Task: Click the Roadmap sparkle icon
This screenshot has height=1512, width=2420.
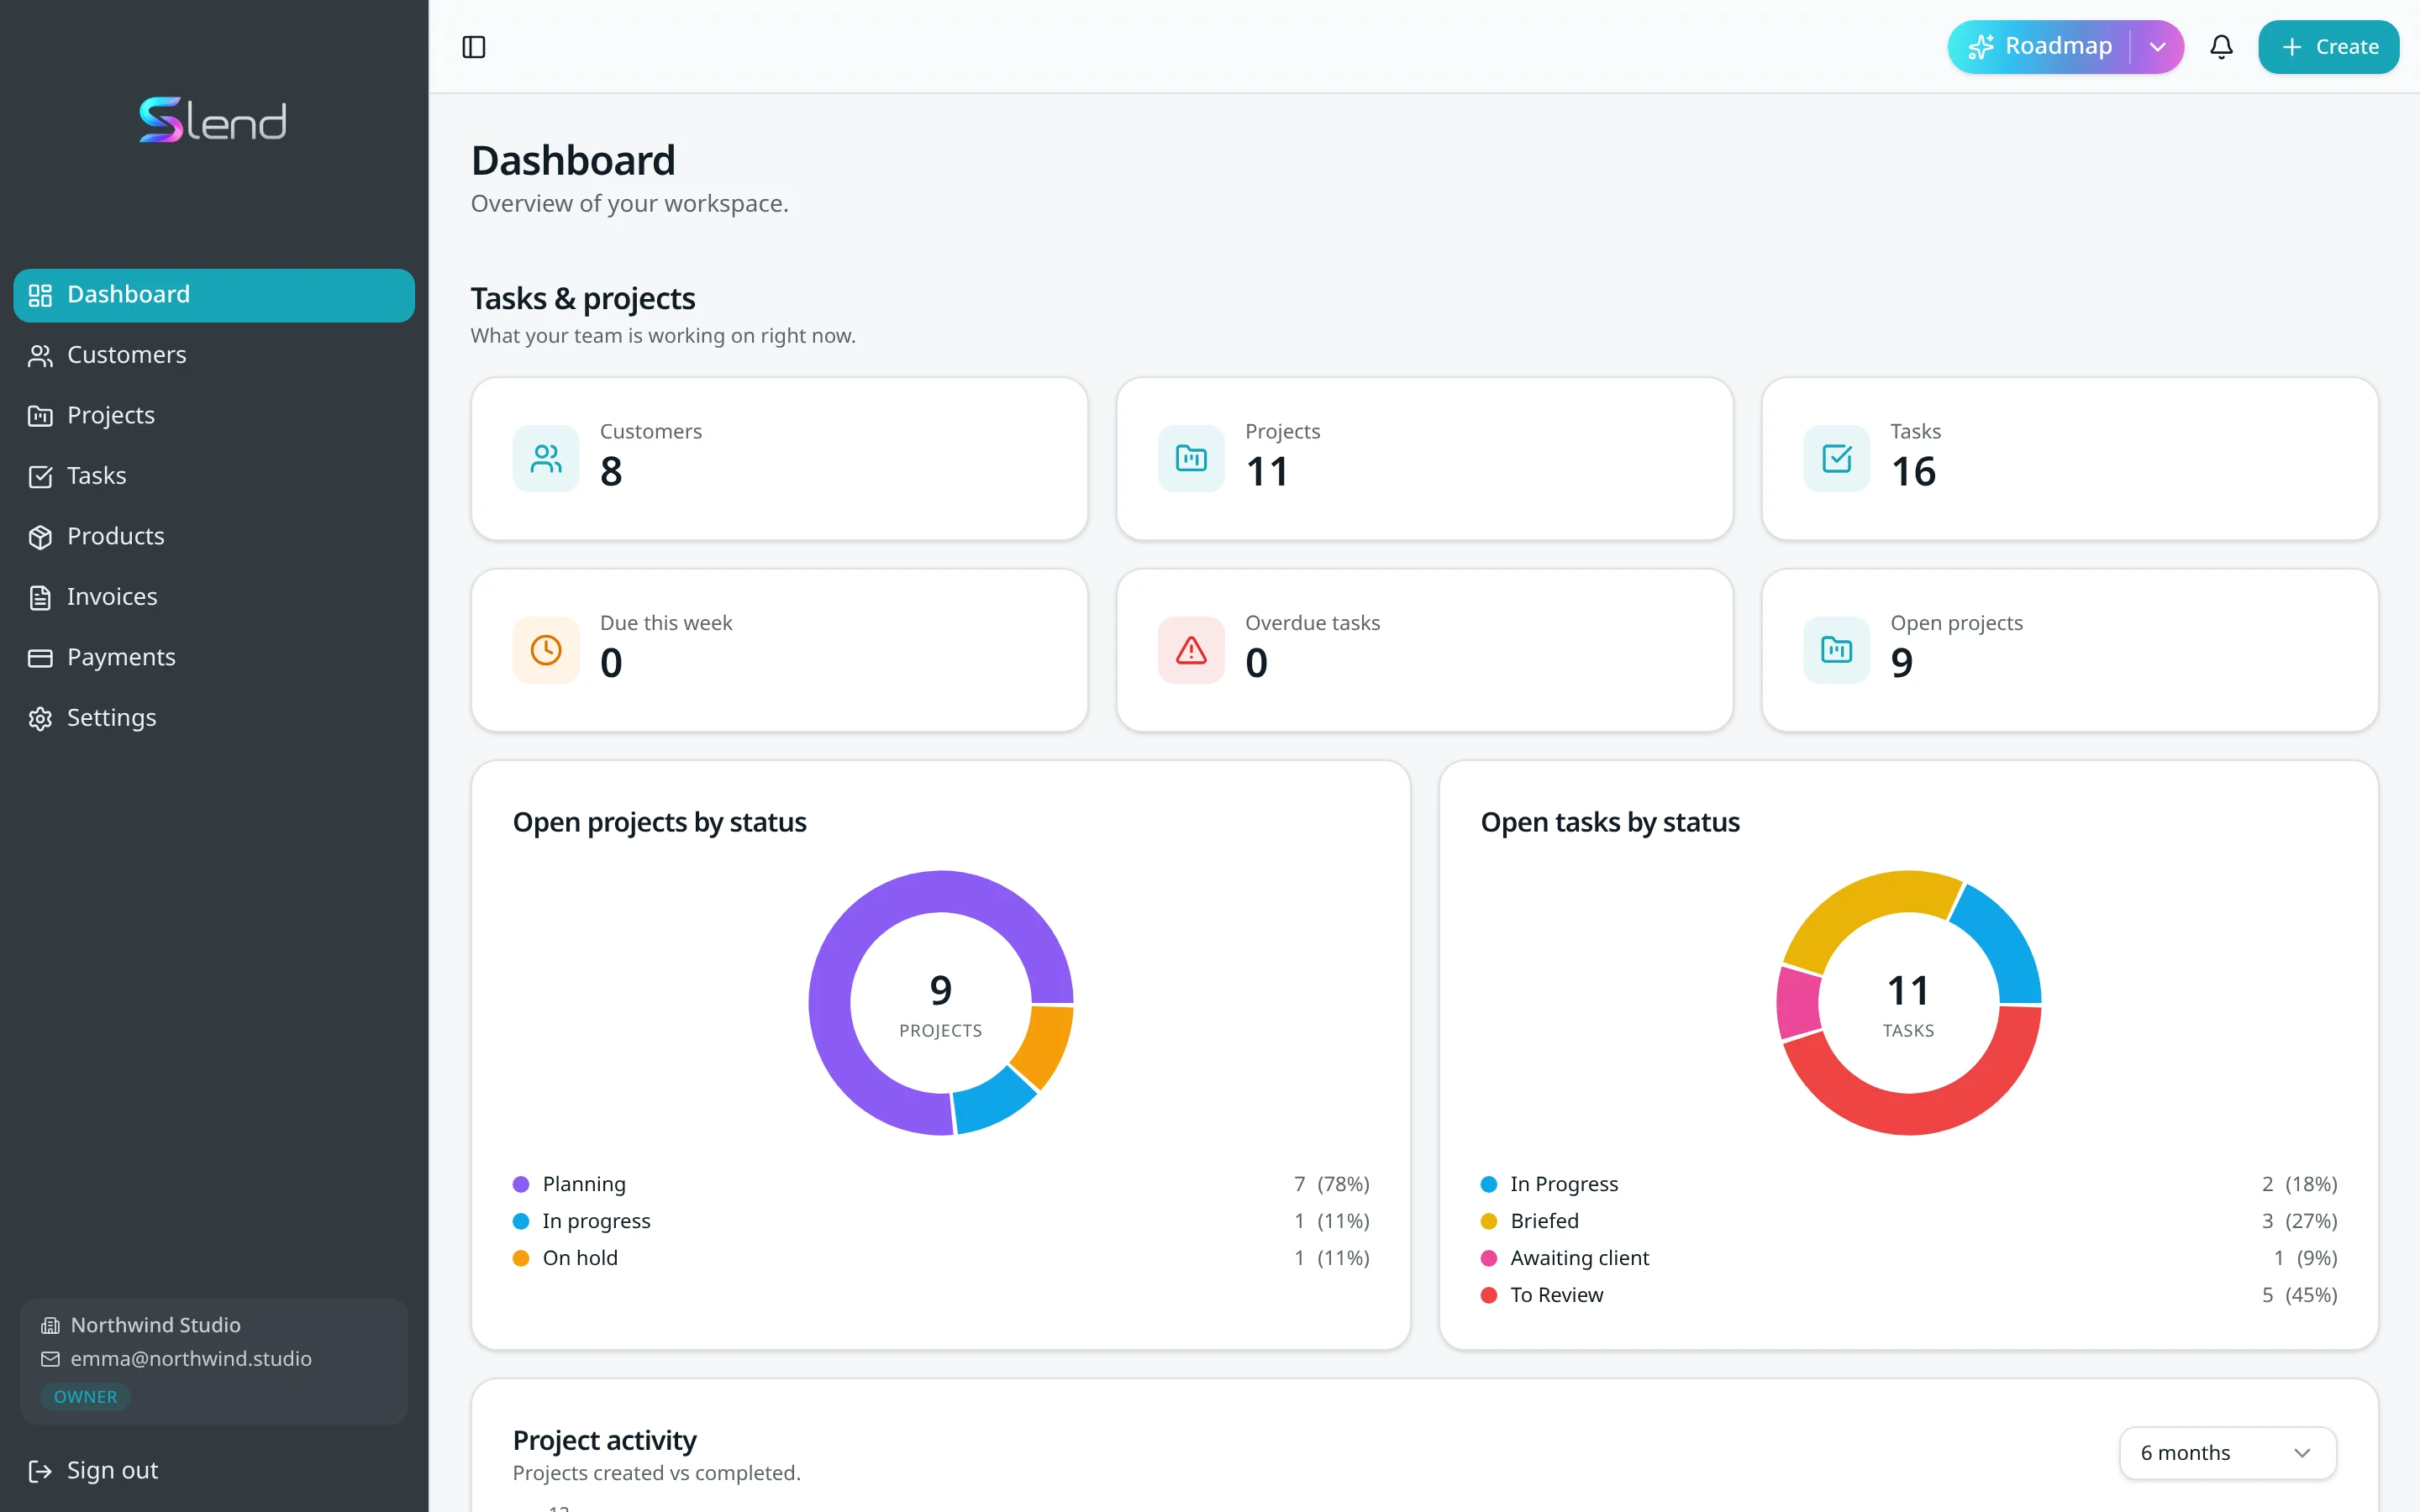Action: [1980, 47]
